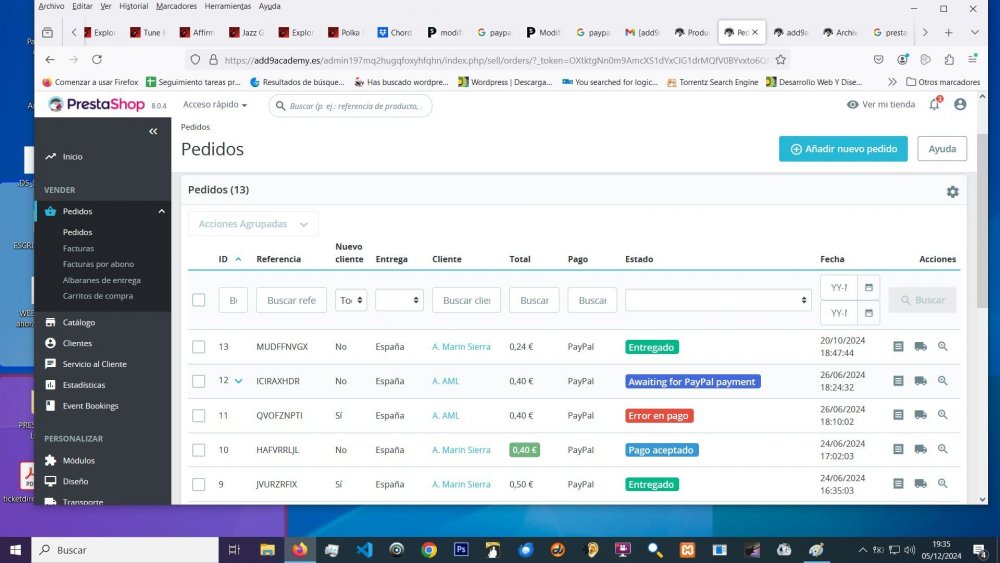This screenshot has height=563, width=1000.
Task: Click the notifications bell icon
Action: point(934,104)
